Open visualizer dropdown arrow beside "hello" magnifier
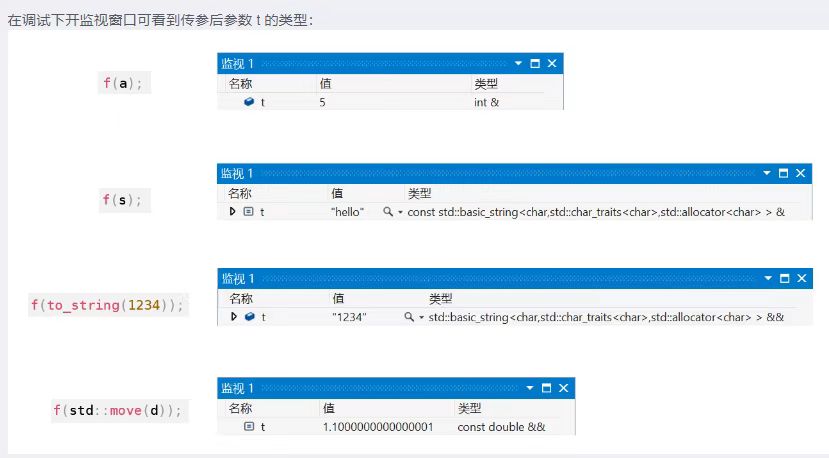The height and width of the screenshot is (458, 829). [x=400, y=212]
